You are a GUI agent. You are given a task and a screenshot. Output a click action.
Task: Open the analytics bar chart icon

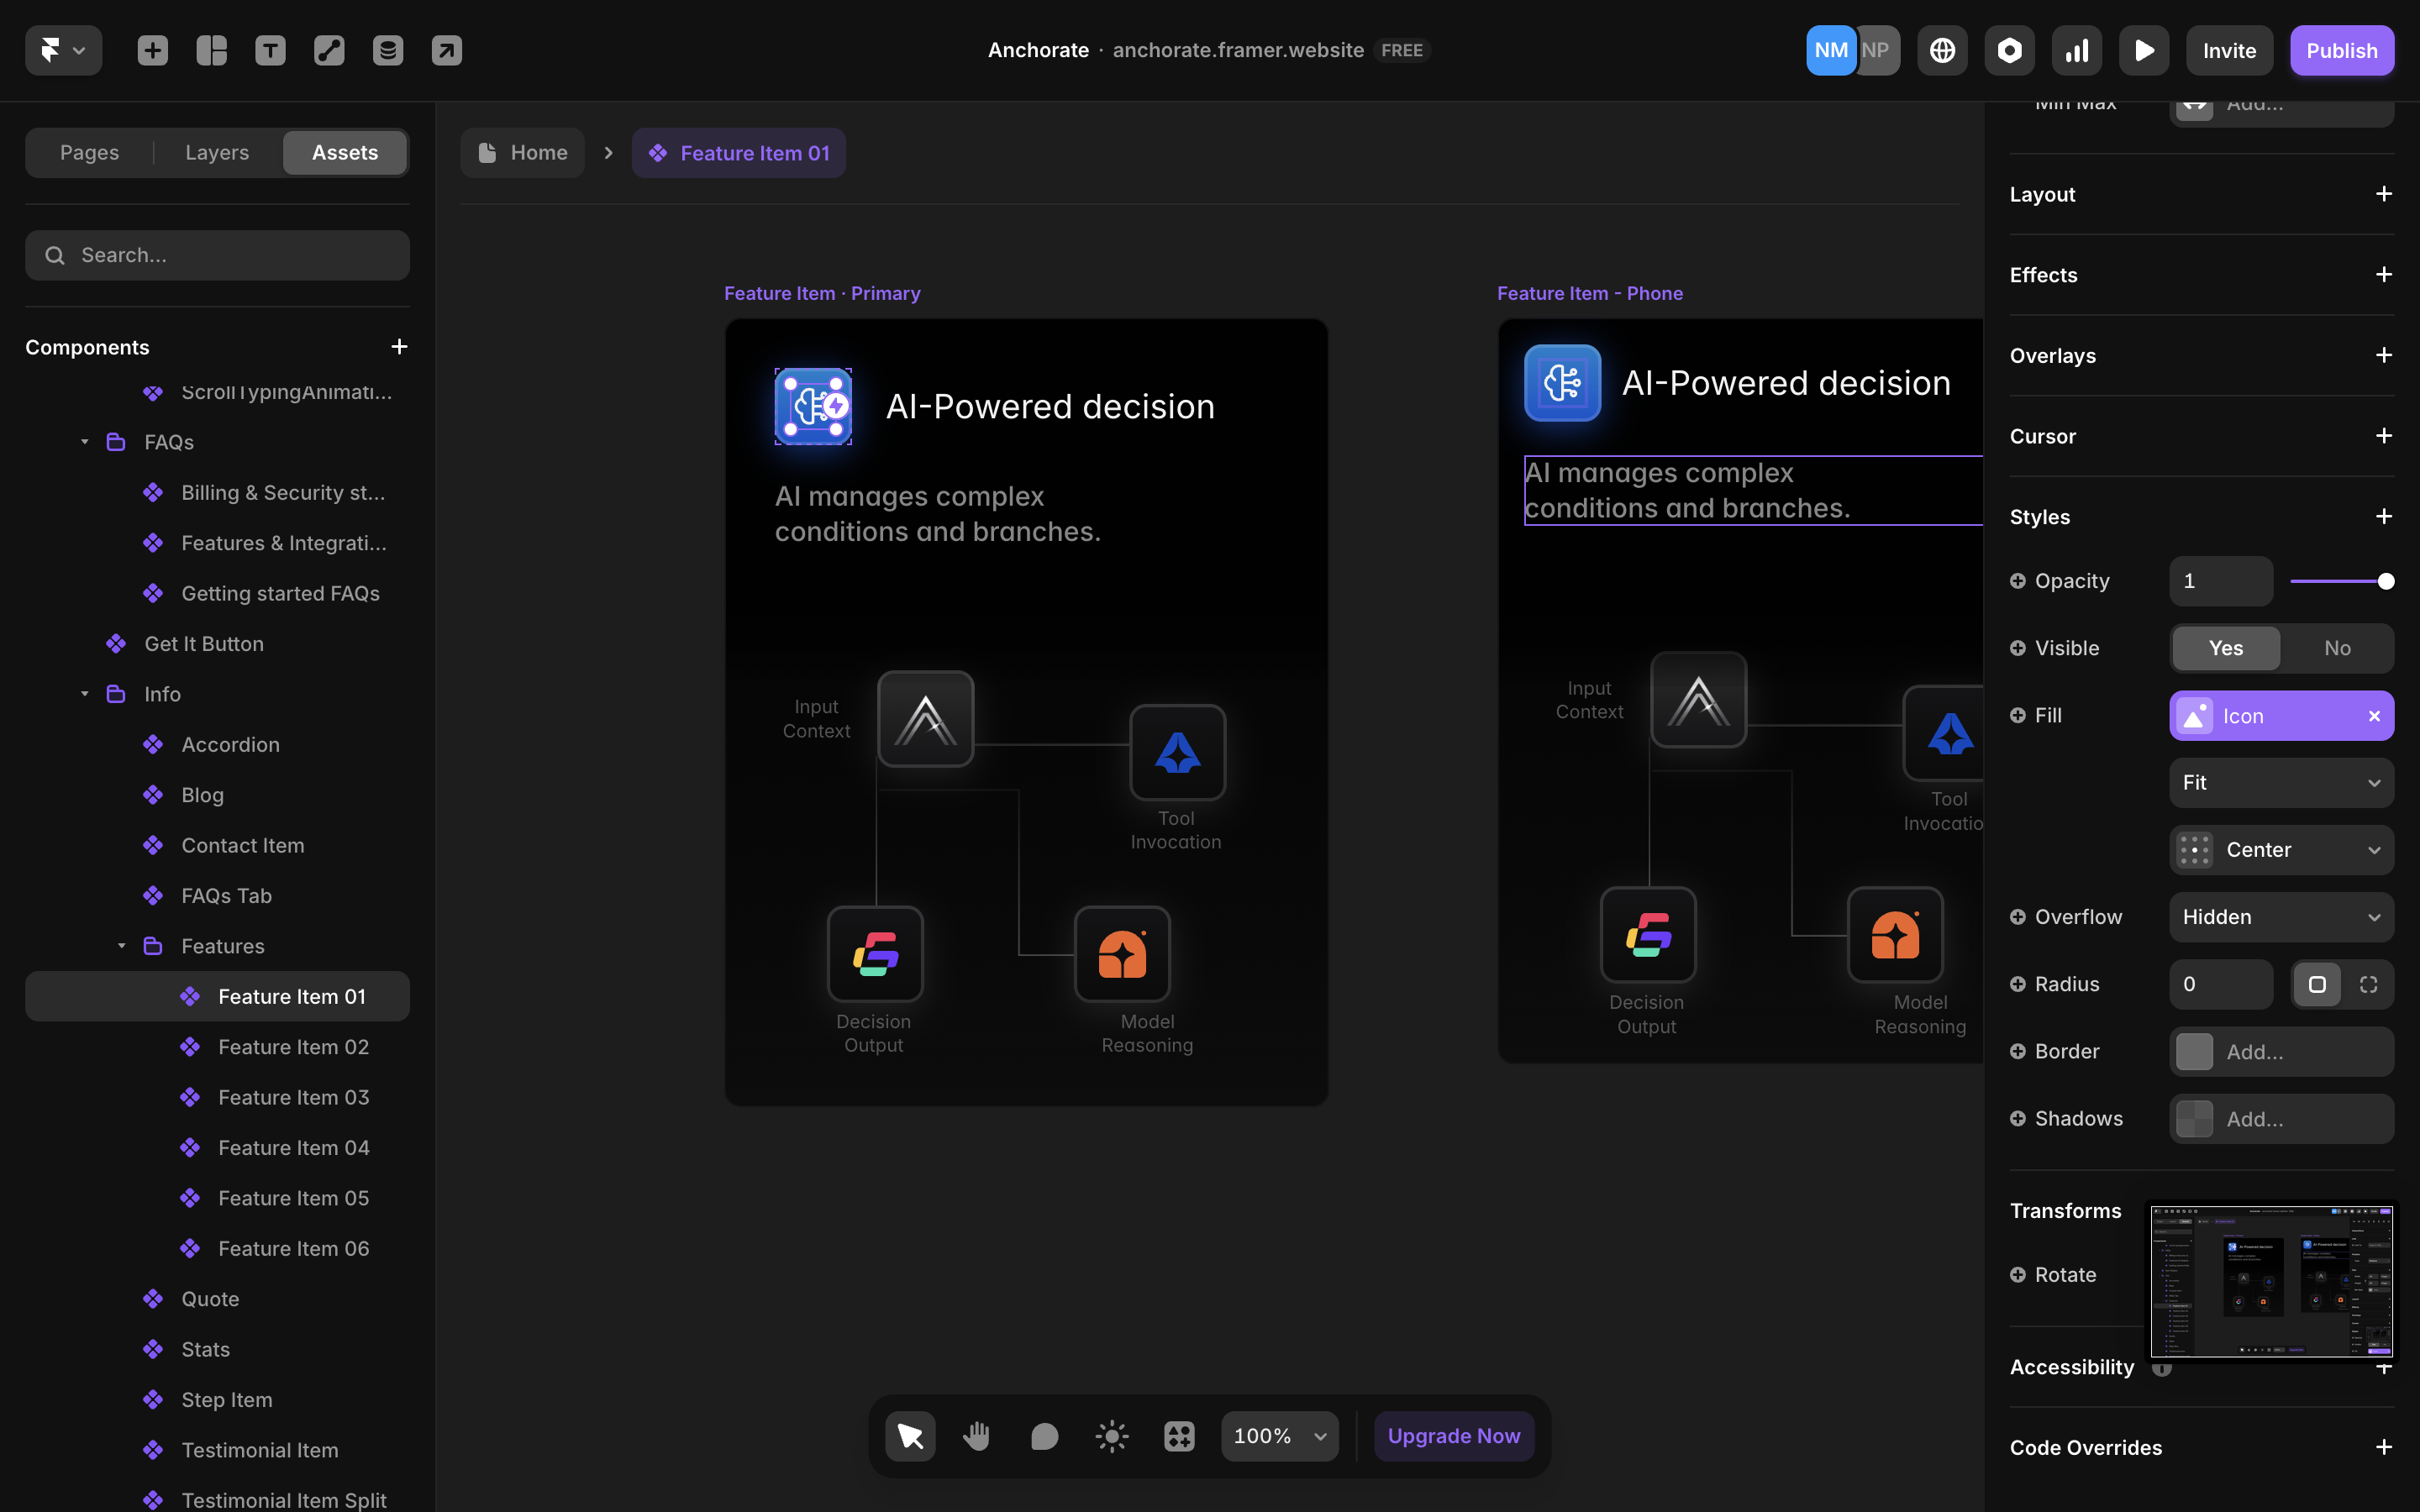click(x=2076, y=50)
